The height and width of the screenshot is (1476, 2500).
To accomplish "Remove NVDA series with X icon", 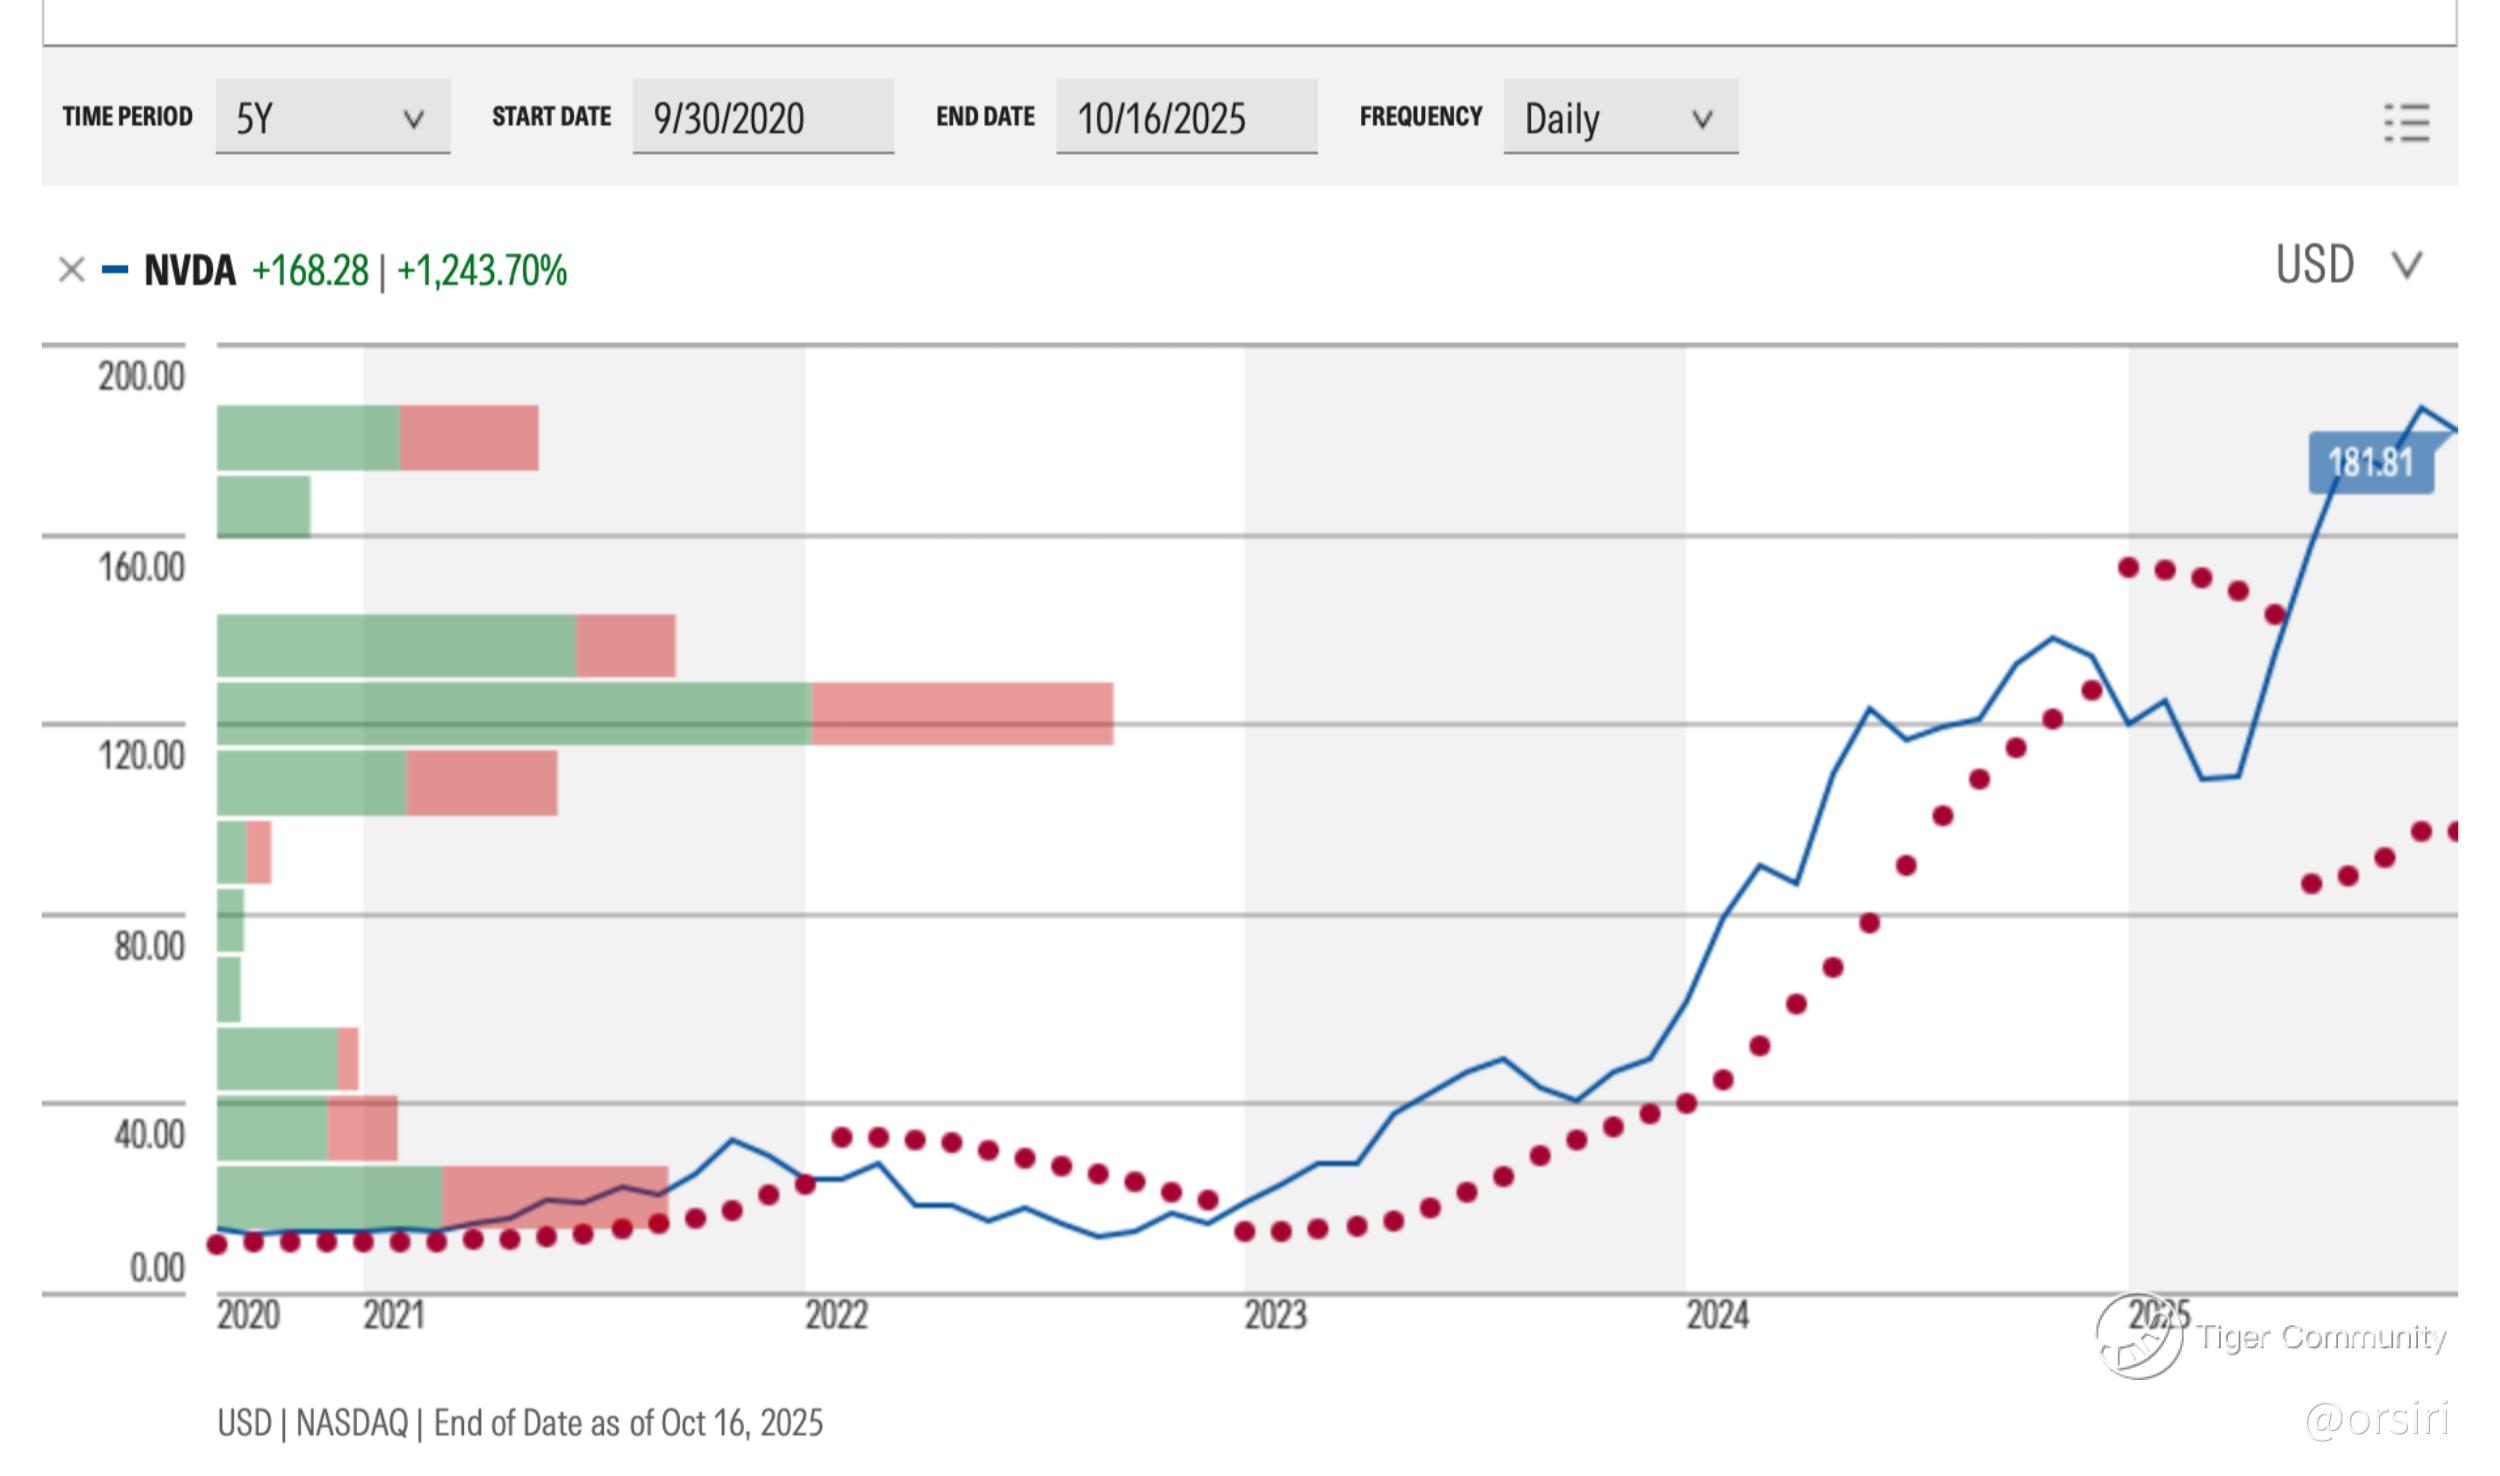I will (71, 270).
